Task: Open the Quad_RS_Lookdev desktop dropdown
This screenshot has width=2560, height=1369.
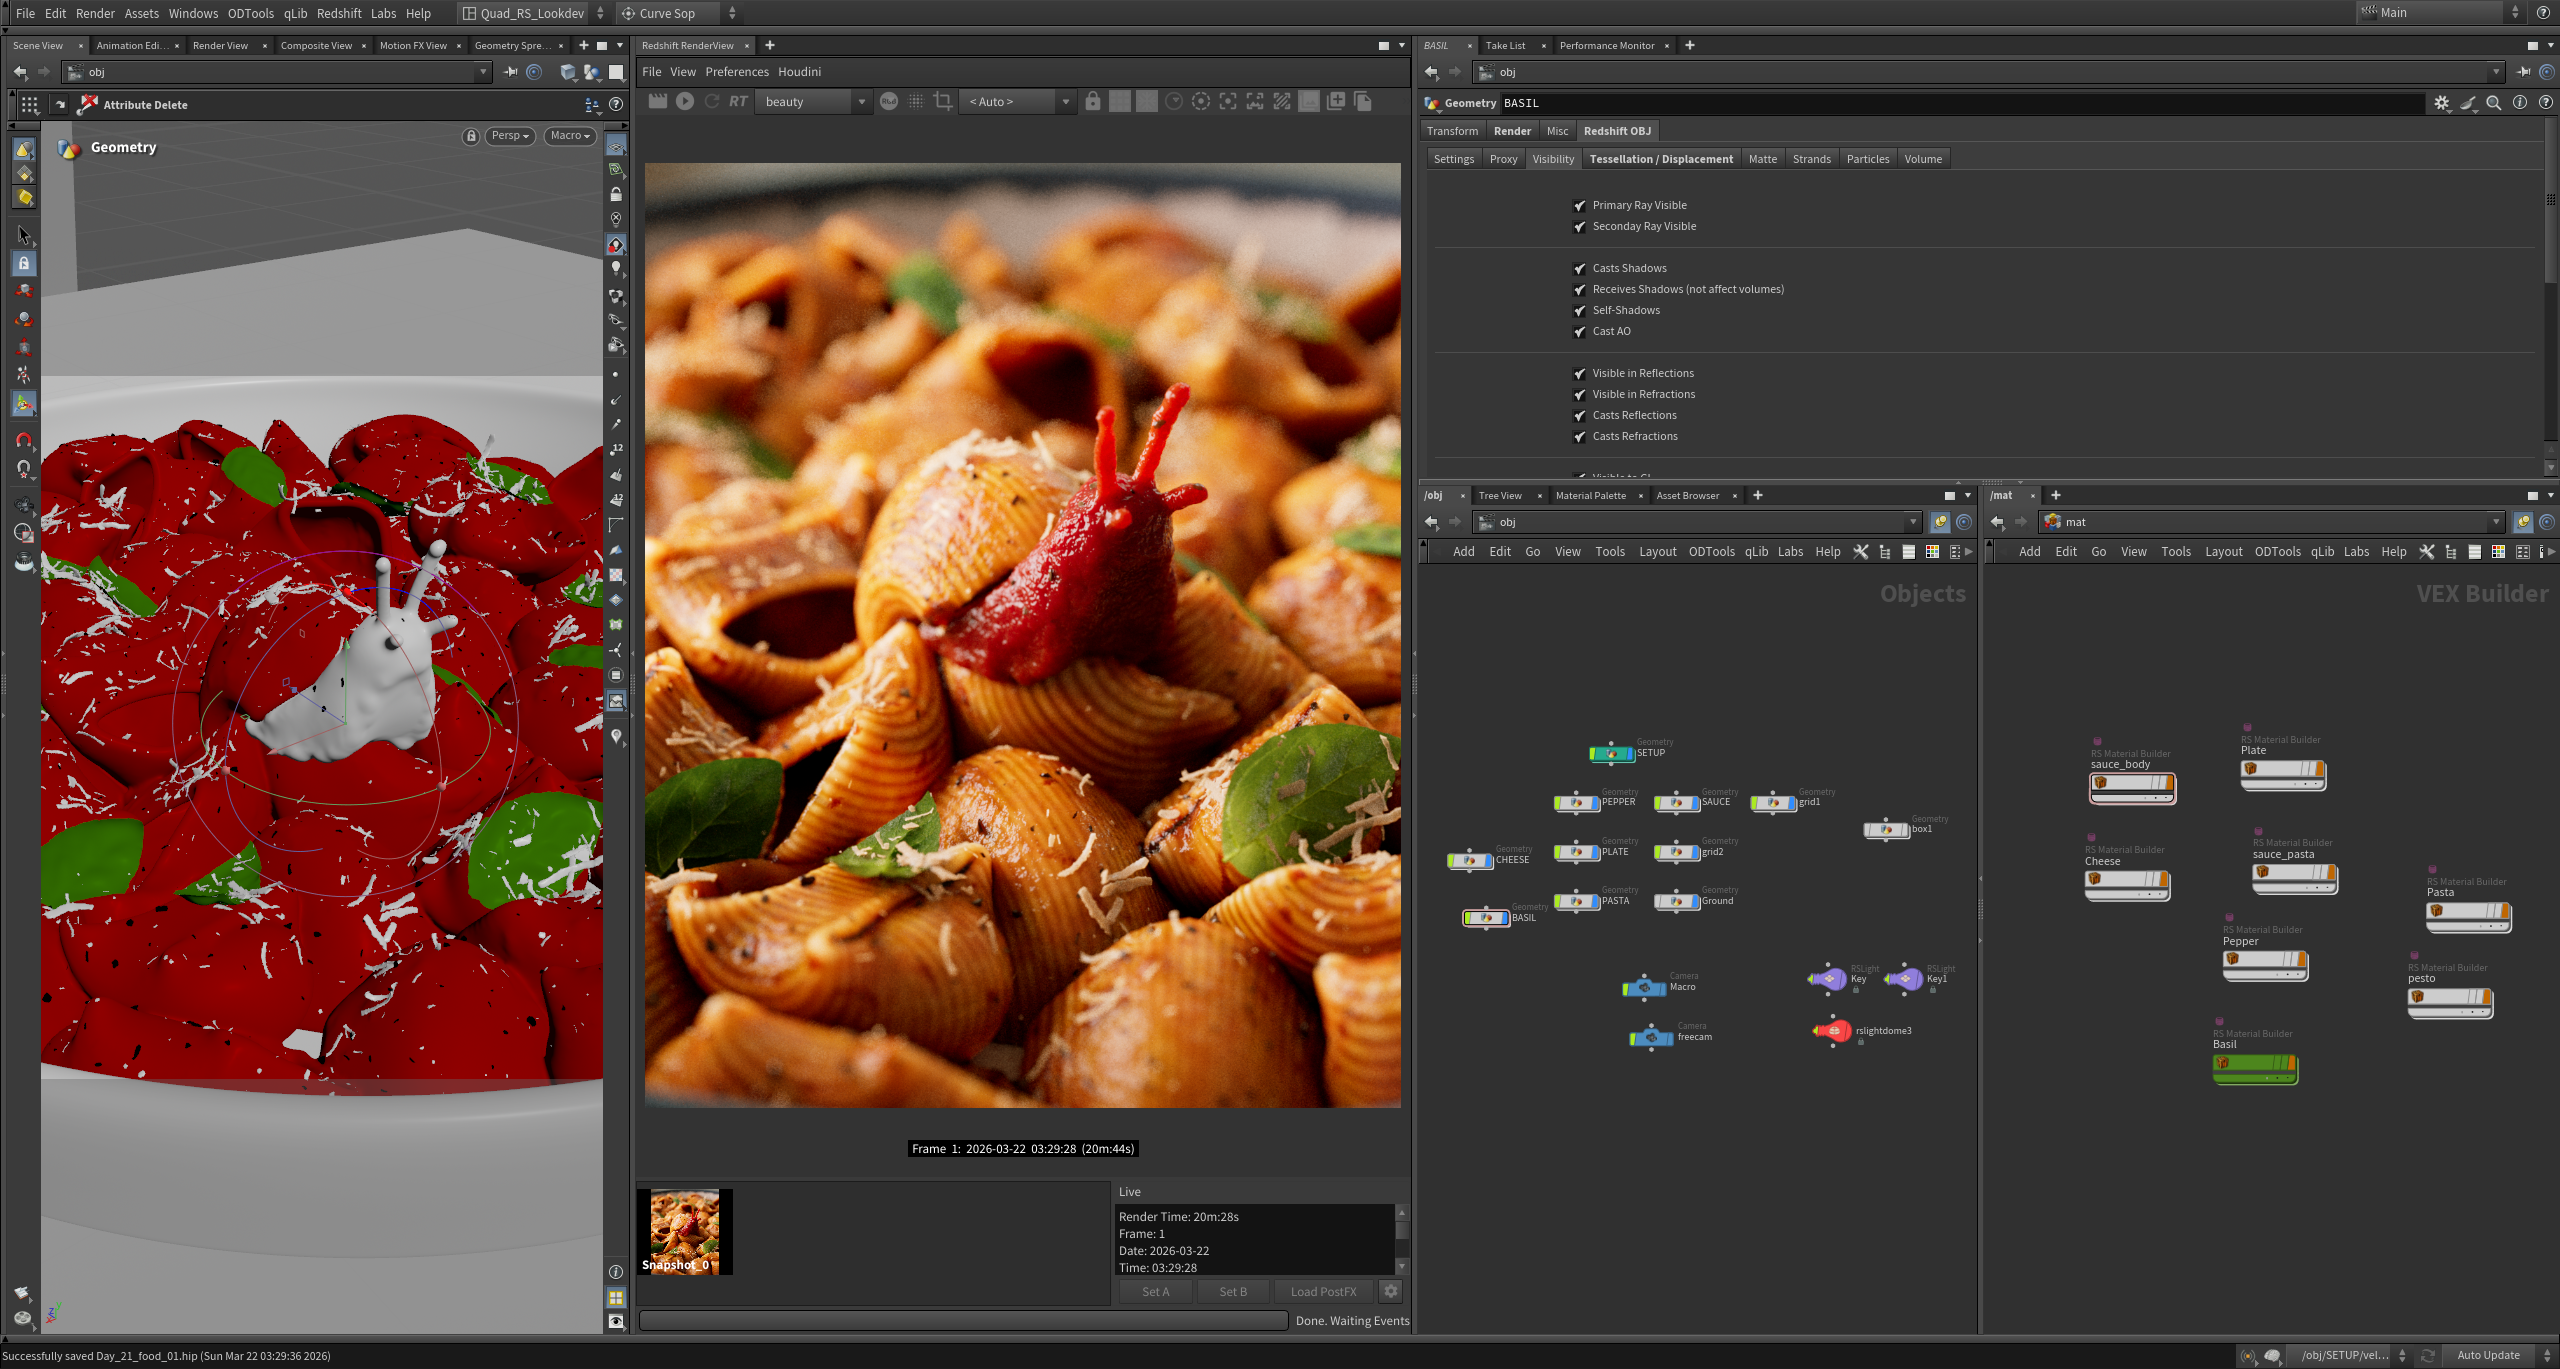Action: (x=533, y=13)
